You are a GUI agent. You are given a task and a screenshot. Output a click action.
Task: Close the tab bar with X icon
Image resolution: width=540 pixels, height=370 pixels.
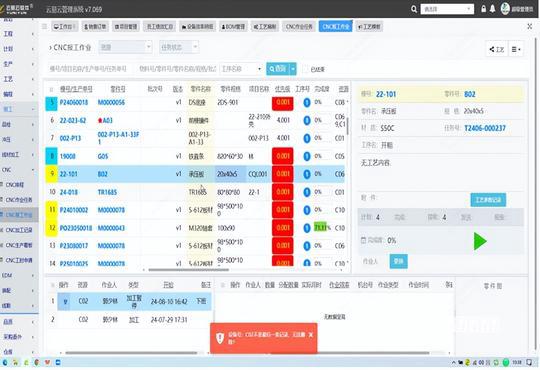click(530, 26)
